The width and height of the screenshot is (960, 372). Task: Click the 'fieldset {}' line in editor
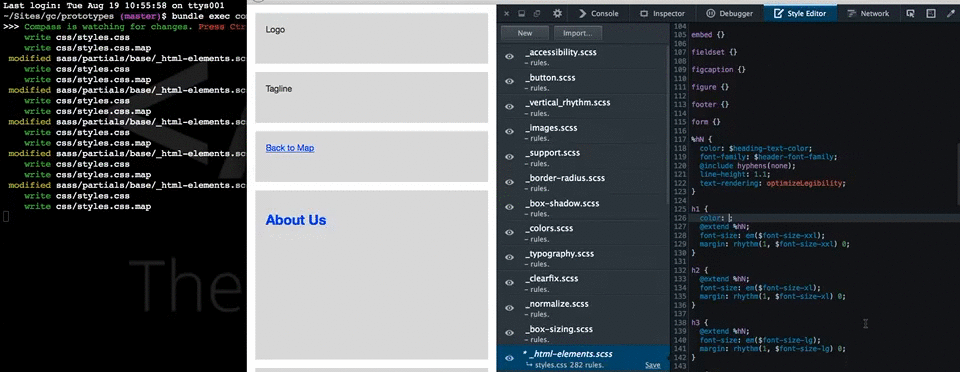point(713,53)
